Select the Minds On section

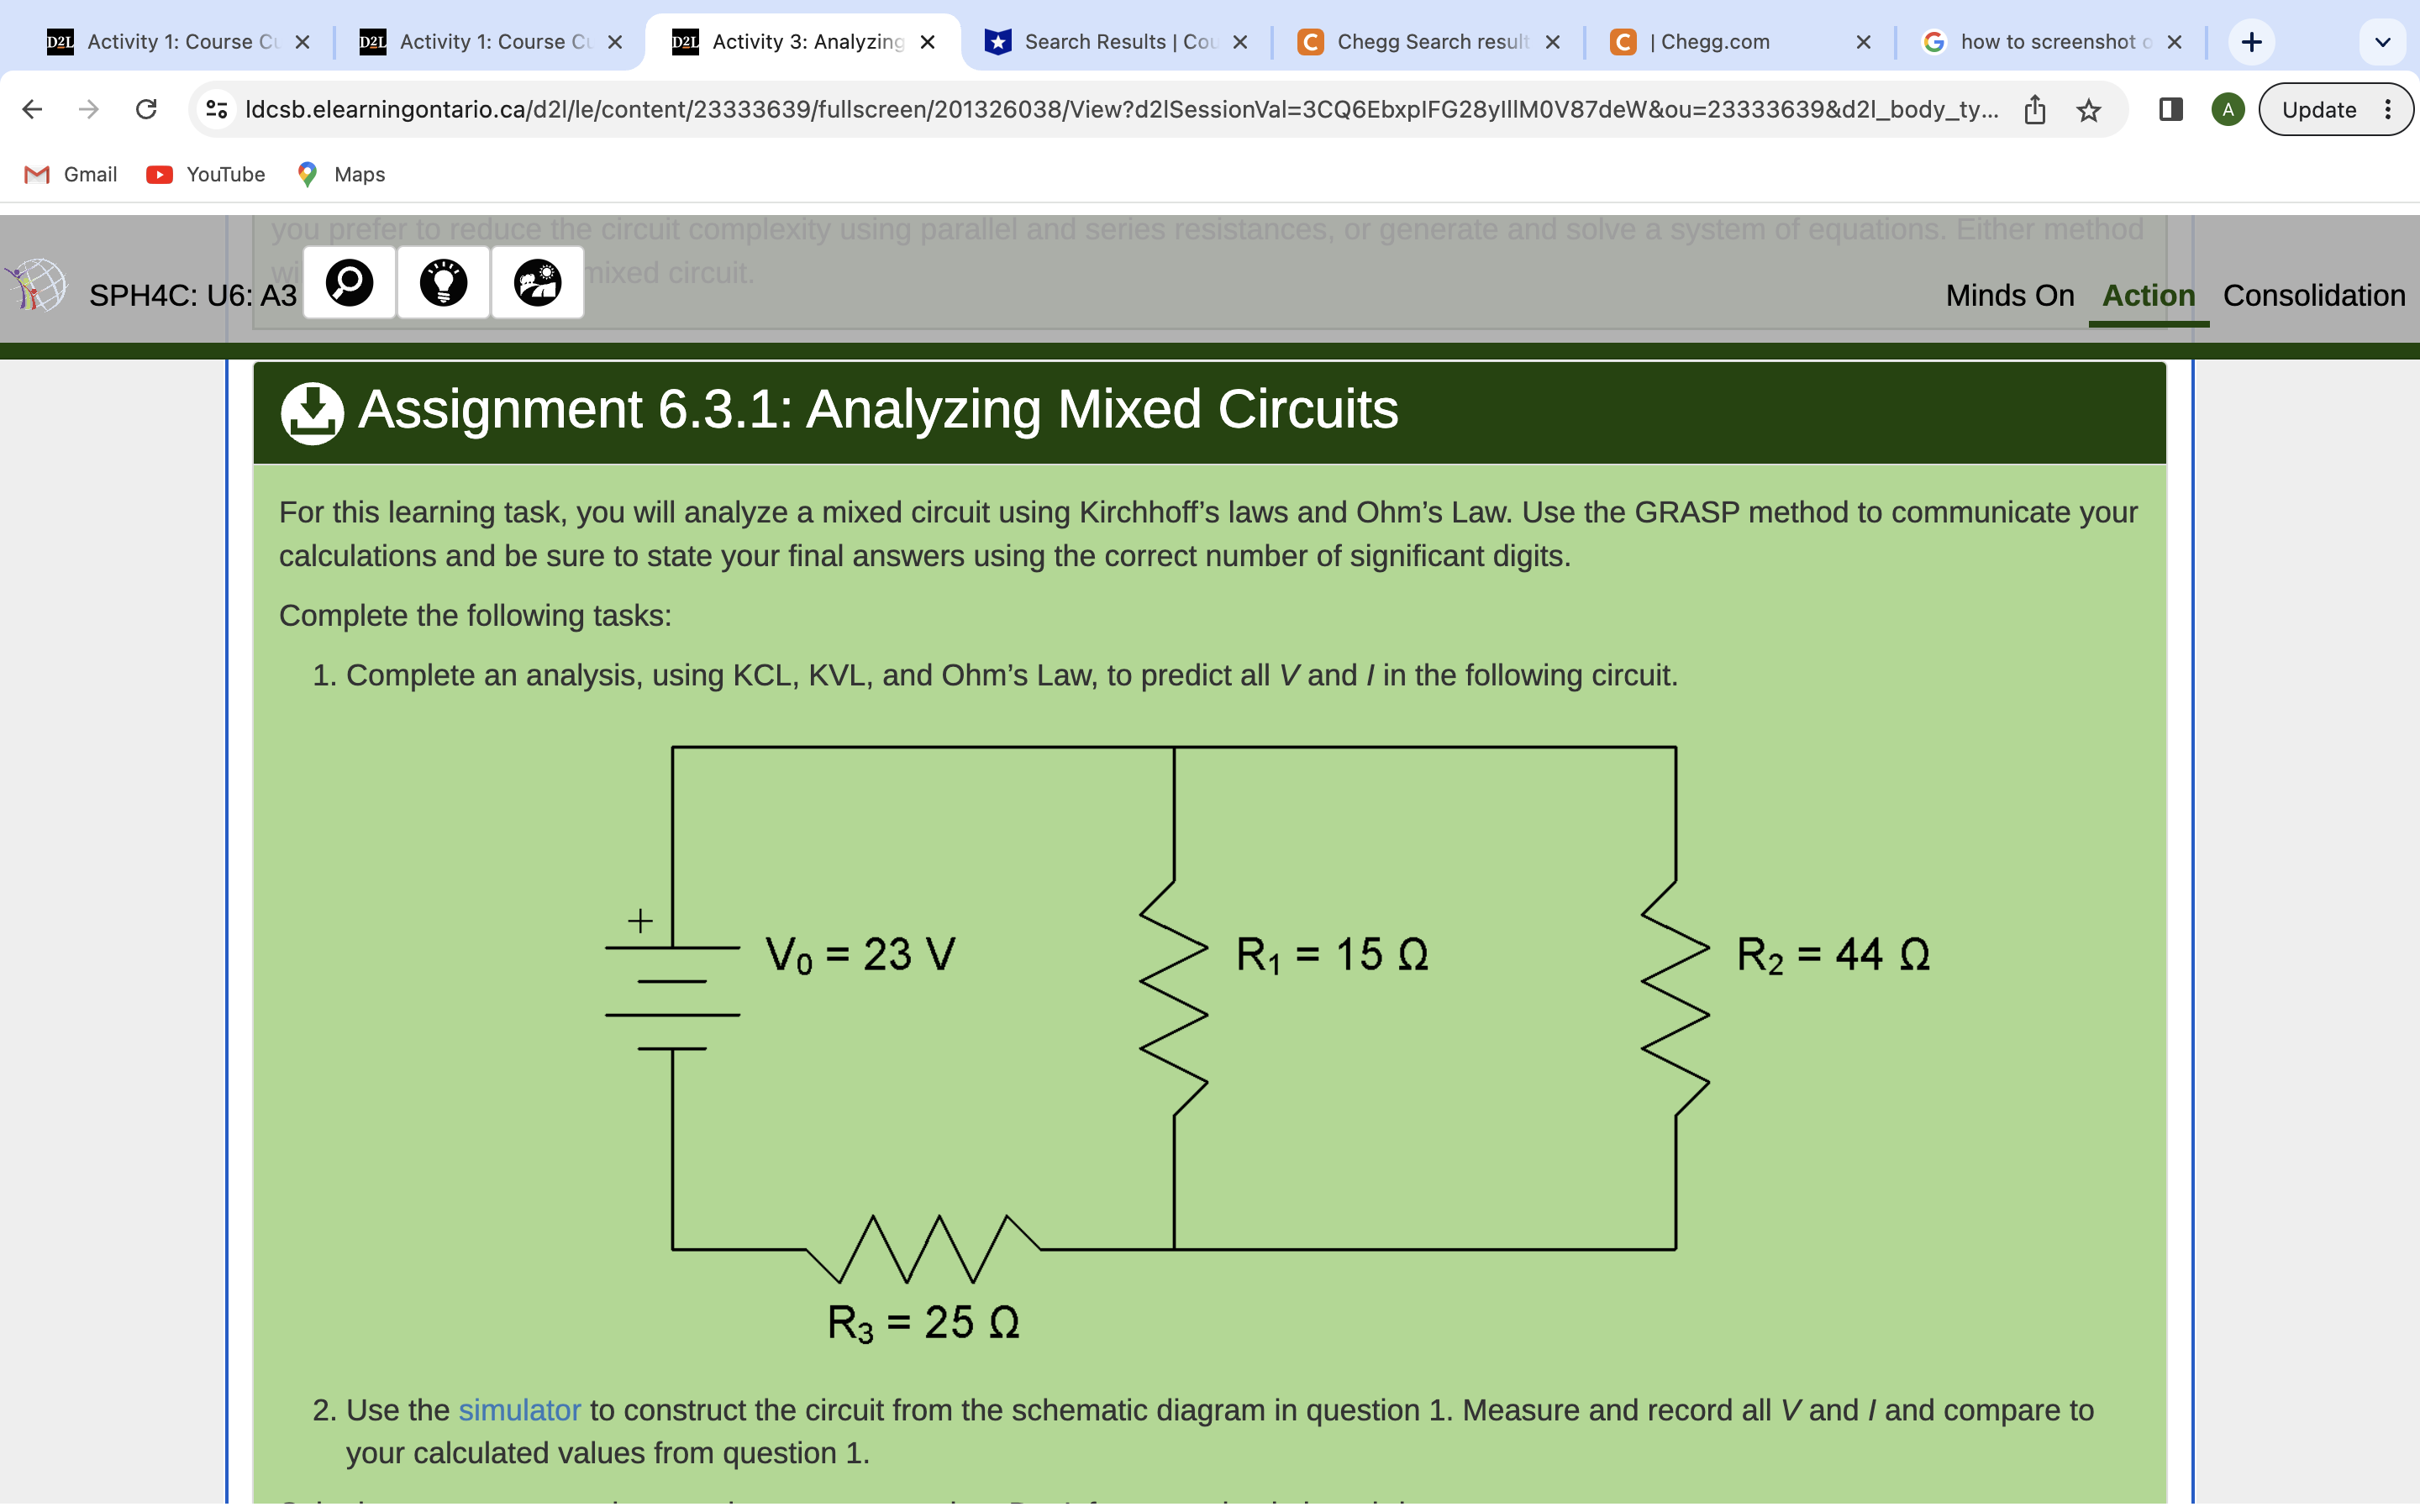click(2009, 295)
